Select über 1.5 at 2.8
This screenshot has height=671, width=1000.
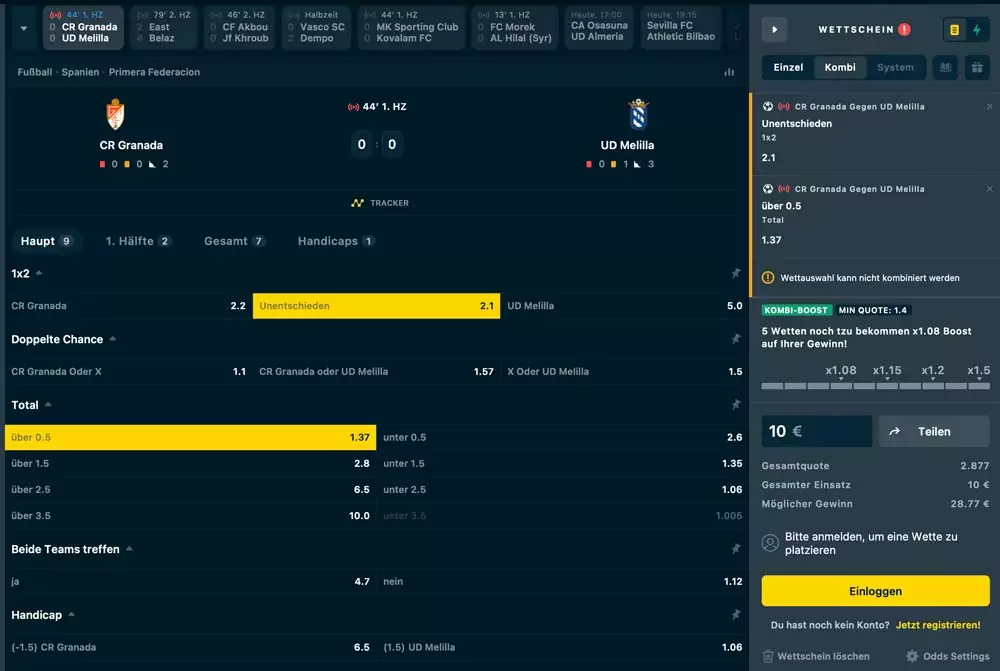pyautogui.click(x=190, y=463)
